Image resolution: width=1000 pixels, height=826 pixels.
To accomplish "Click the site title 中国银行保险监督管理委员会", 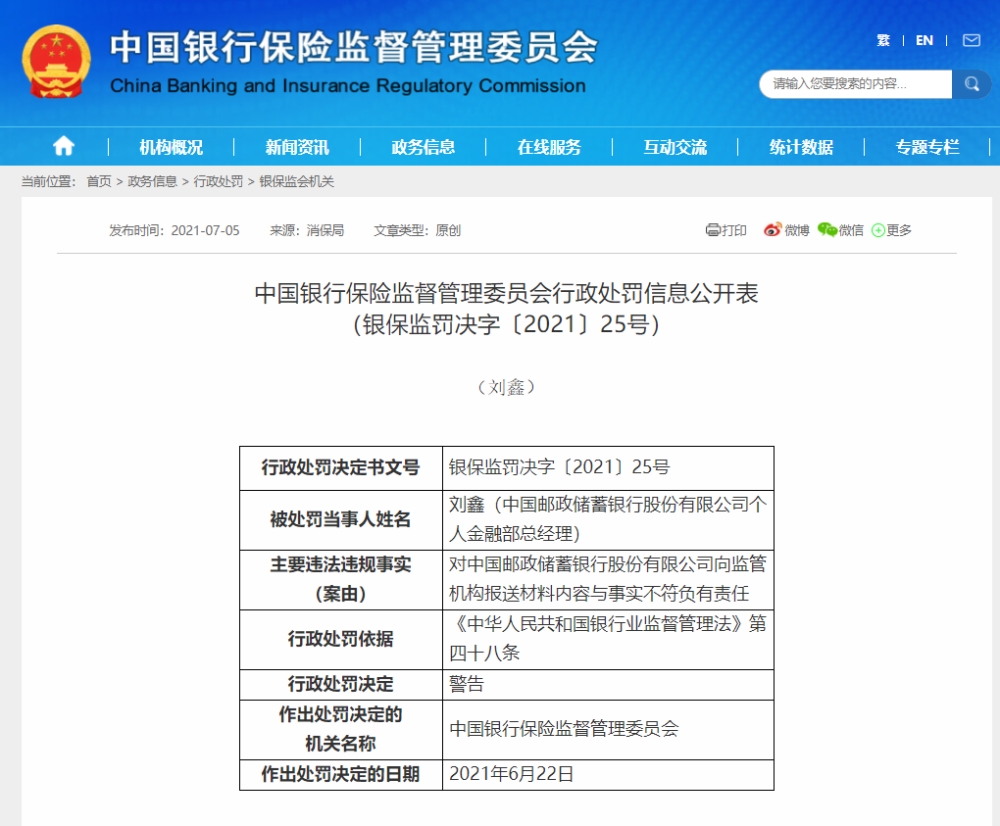I will point(354,47).
